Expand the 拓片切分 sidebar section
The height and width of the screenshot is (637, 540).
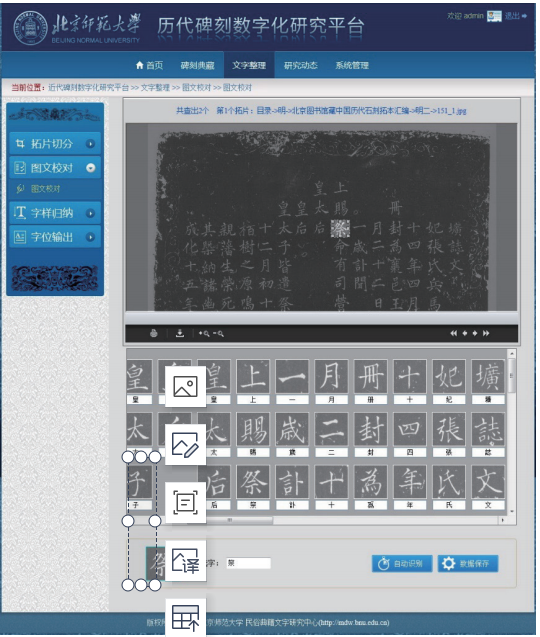90,143
